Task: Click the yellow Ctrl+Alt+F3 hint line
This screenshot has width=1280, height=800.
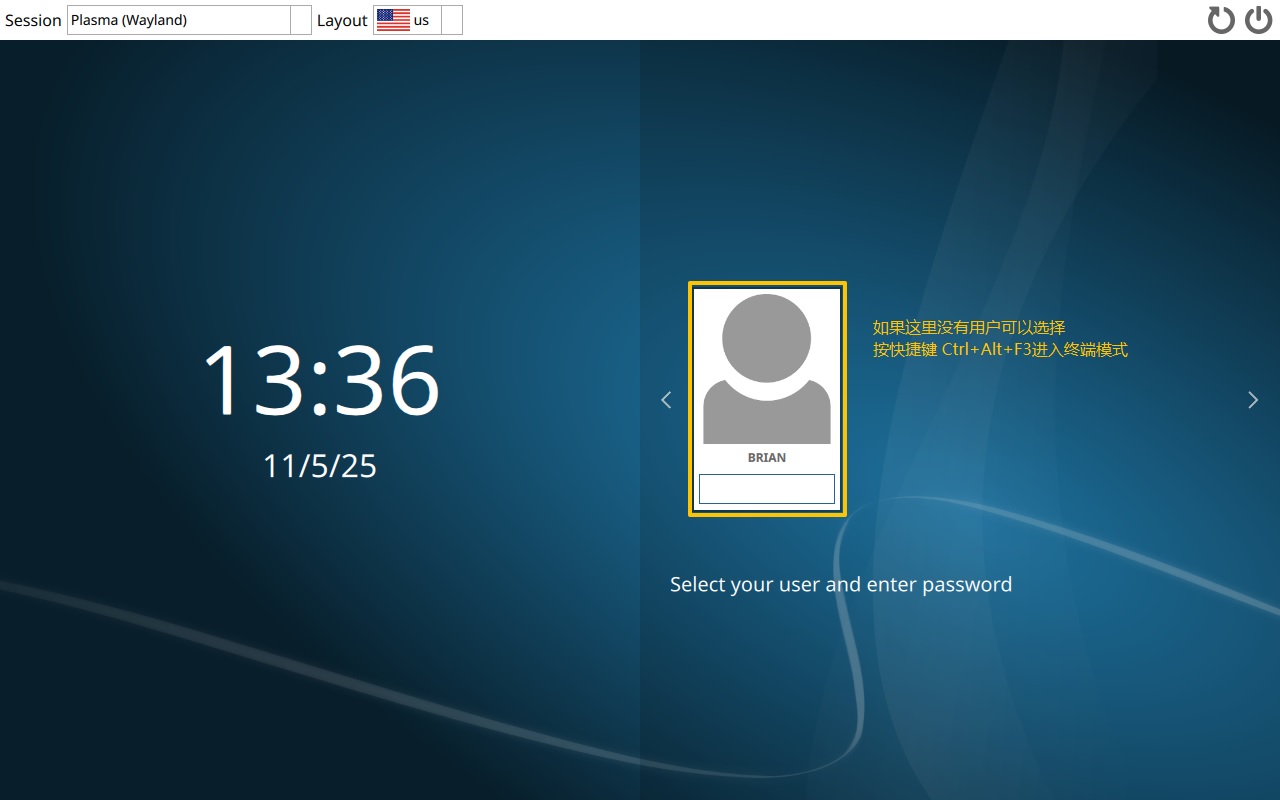Action: tap(1000, 350)
